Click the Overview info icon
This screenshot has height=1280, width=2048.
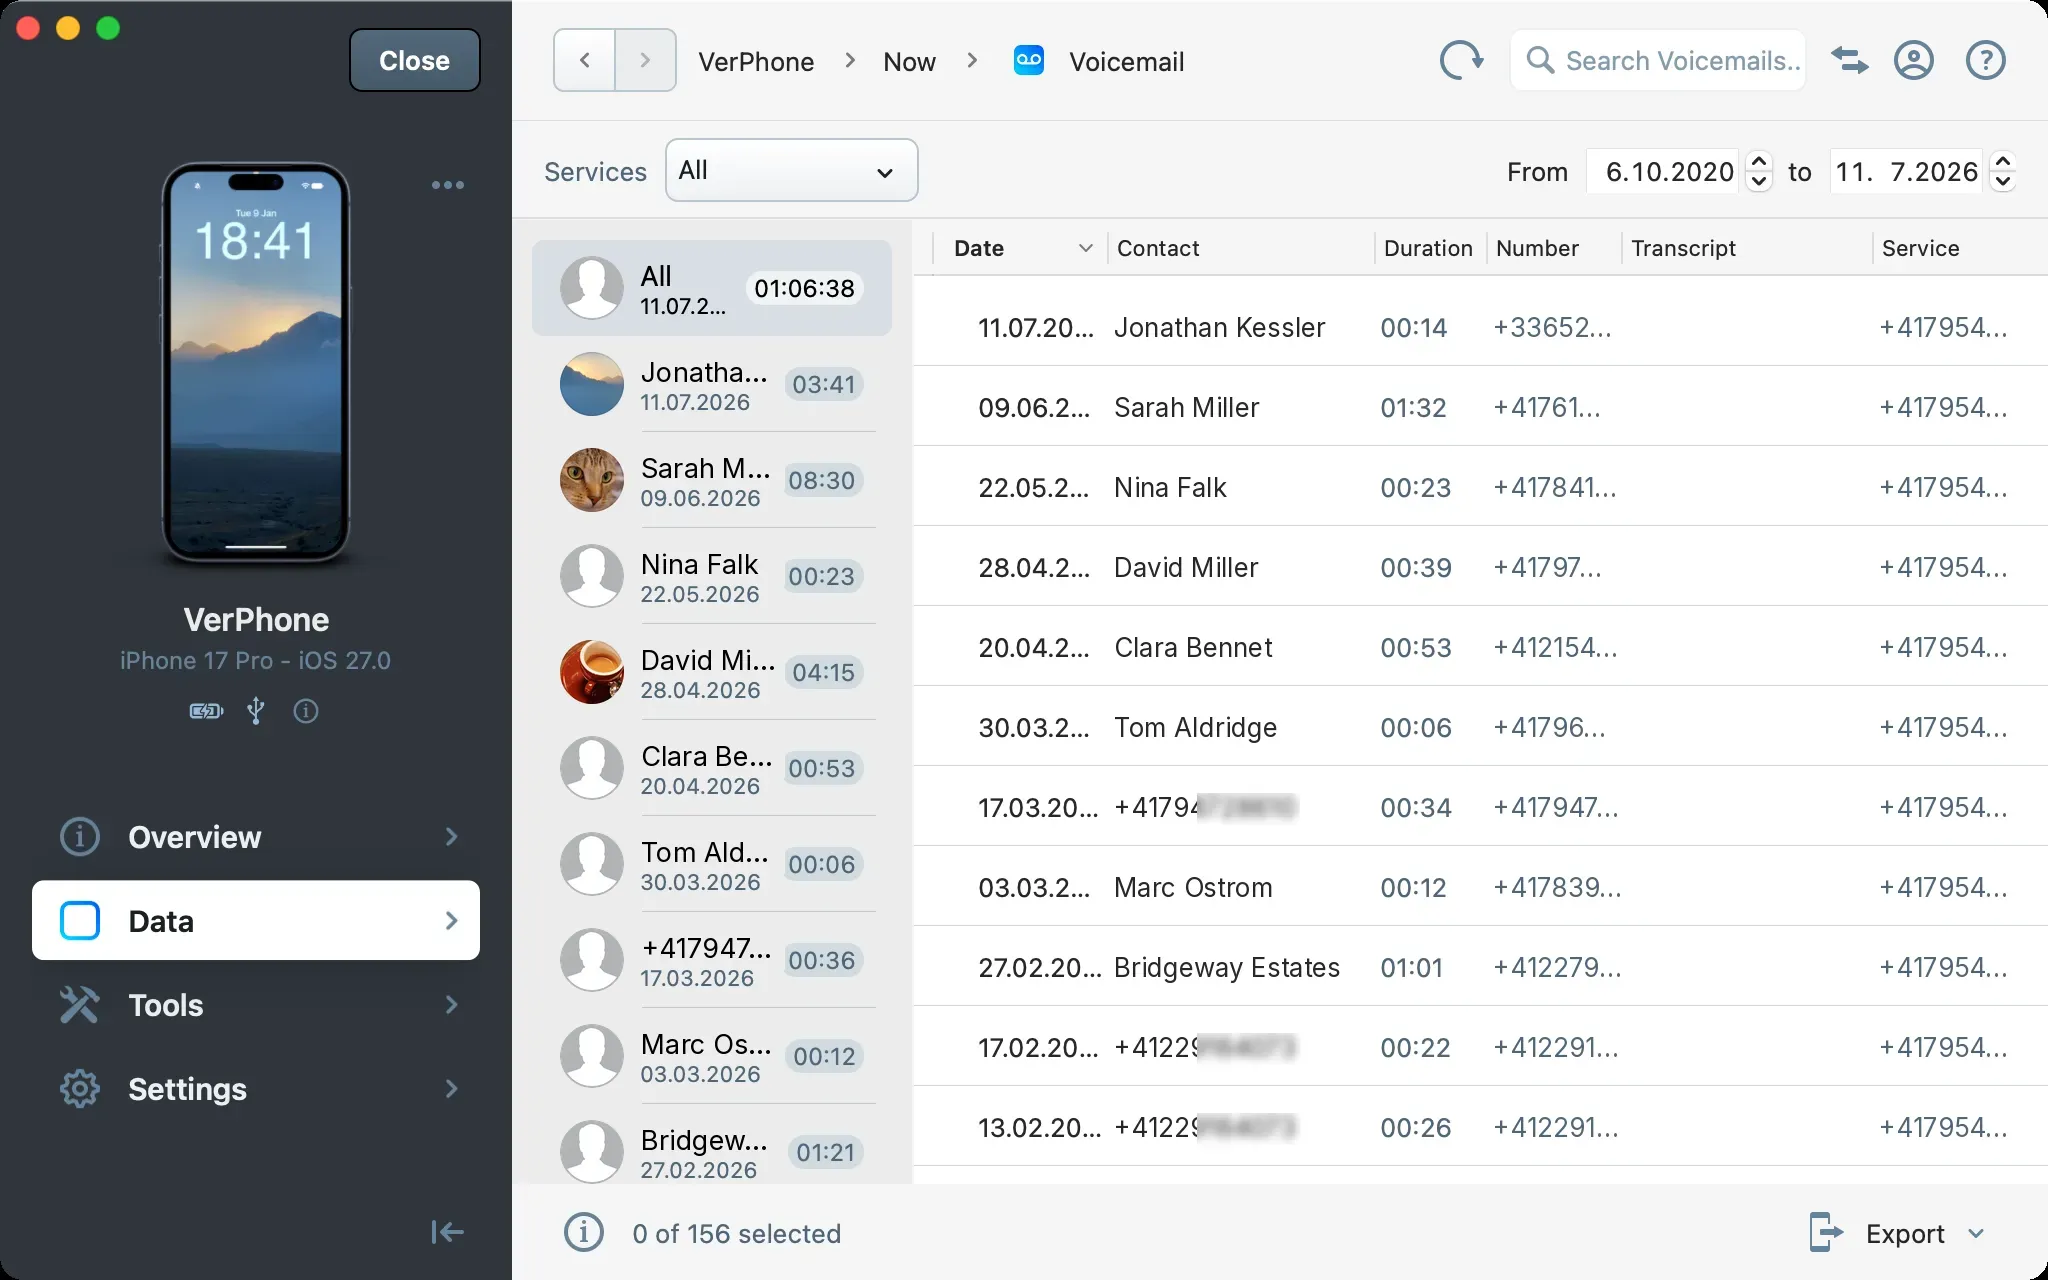[x=80, y=837]
